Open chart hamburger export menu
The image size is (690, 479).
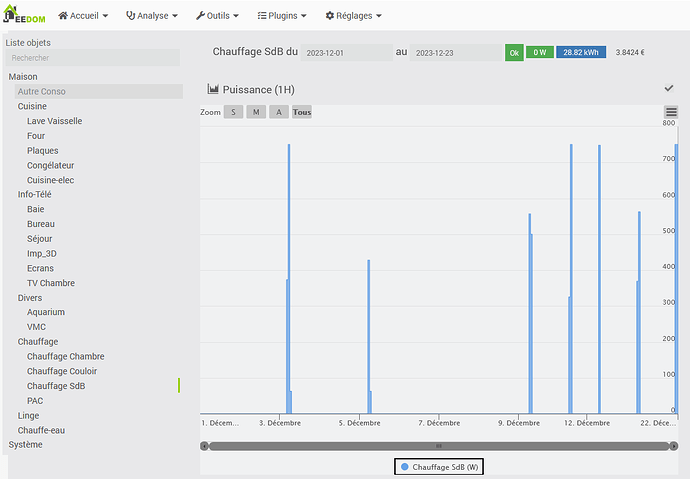(671, 112)
